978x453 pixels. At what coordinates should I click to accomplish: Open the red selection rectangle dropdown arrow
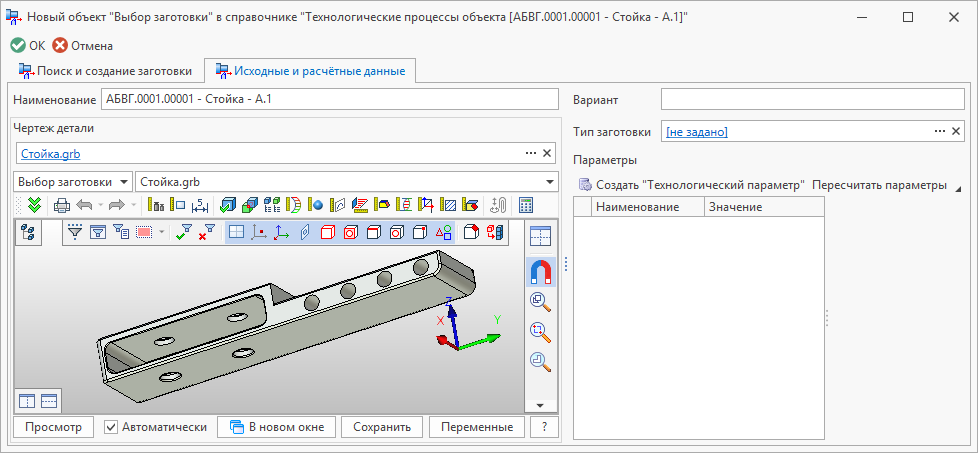(162, 233)
